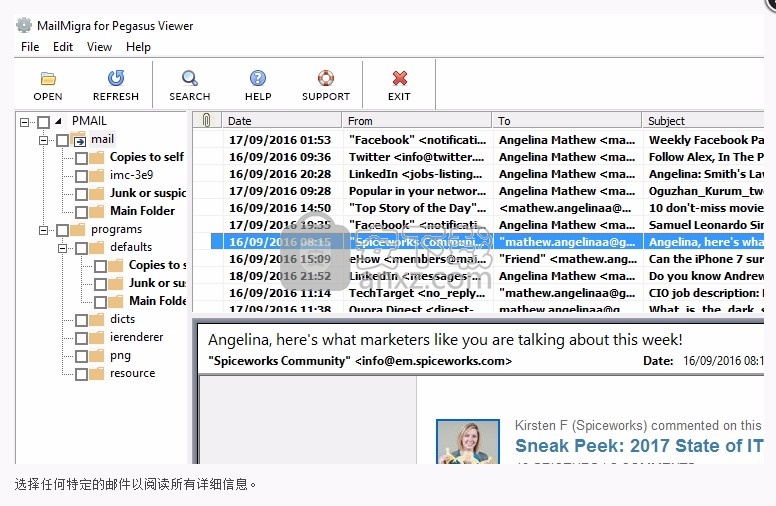Check the resource folder checkbox
776x506 pixels.
click(82, 374)
